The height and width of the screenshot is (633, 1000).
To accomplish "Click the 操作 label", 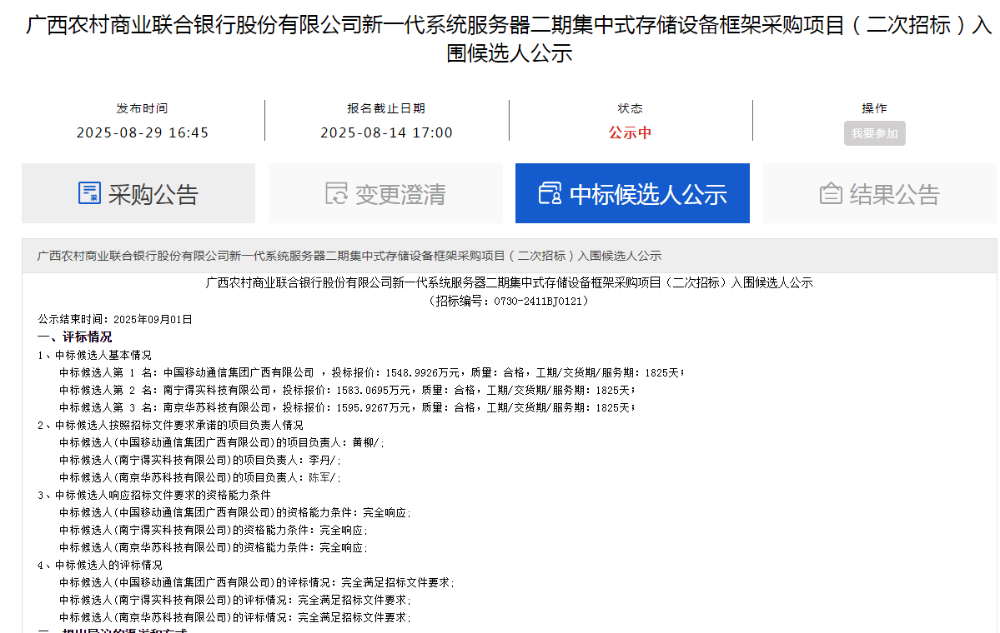I will (x=874, y=108).
